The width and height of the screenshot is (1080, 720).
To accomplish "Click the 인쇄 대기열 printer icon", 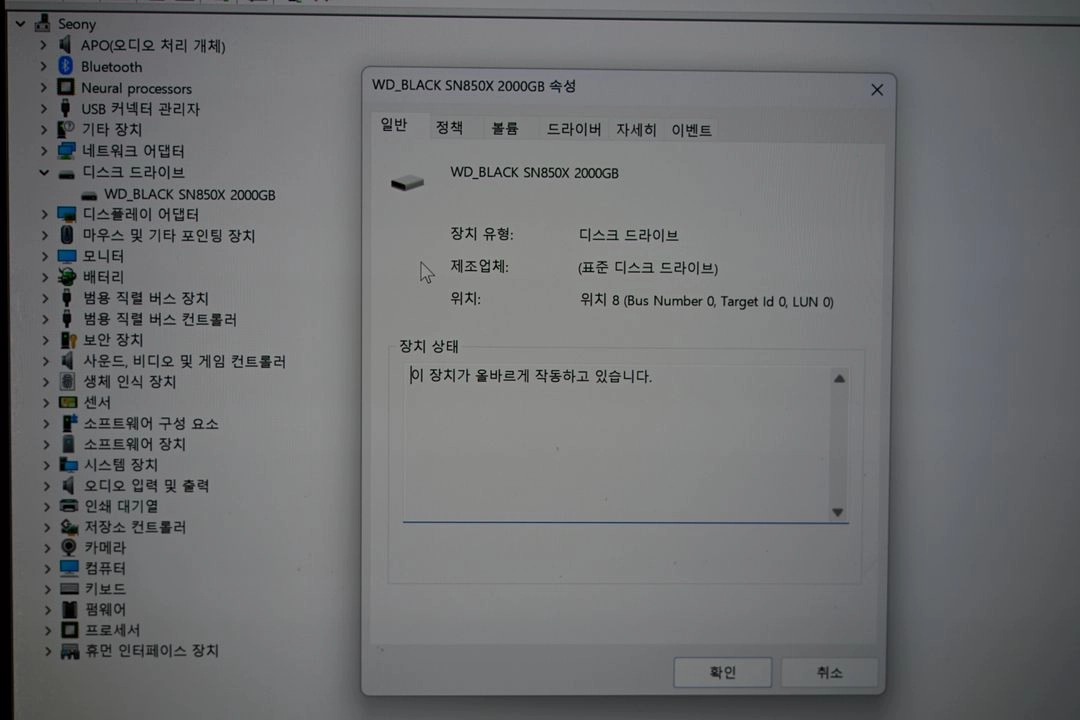I will [x=69, y=506].
